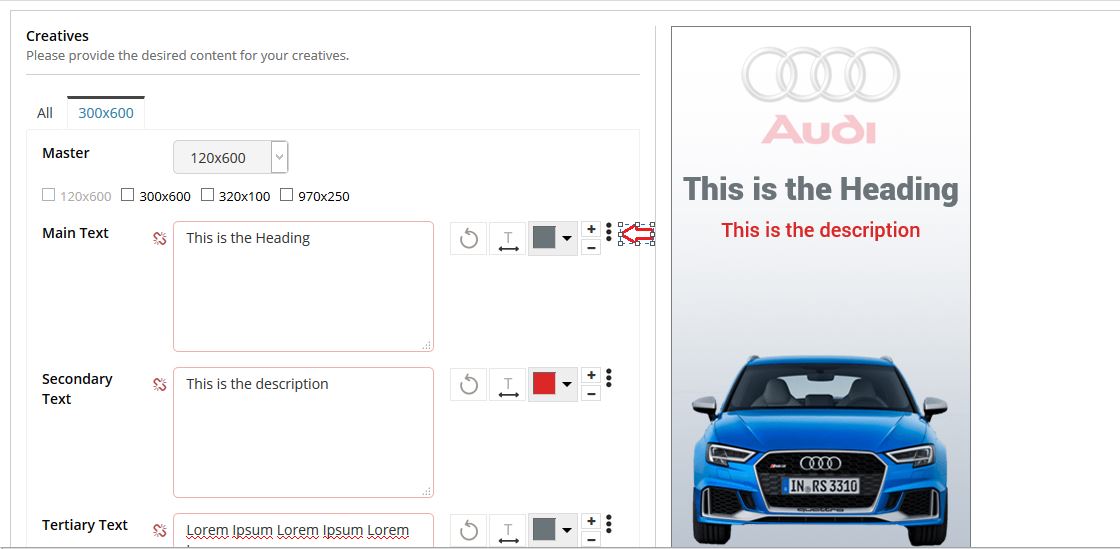The image size is (1120, 549).
Task: Decrease Main Text font size with minus
Action: 591,248
